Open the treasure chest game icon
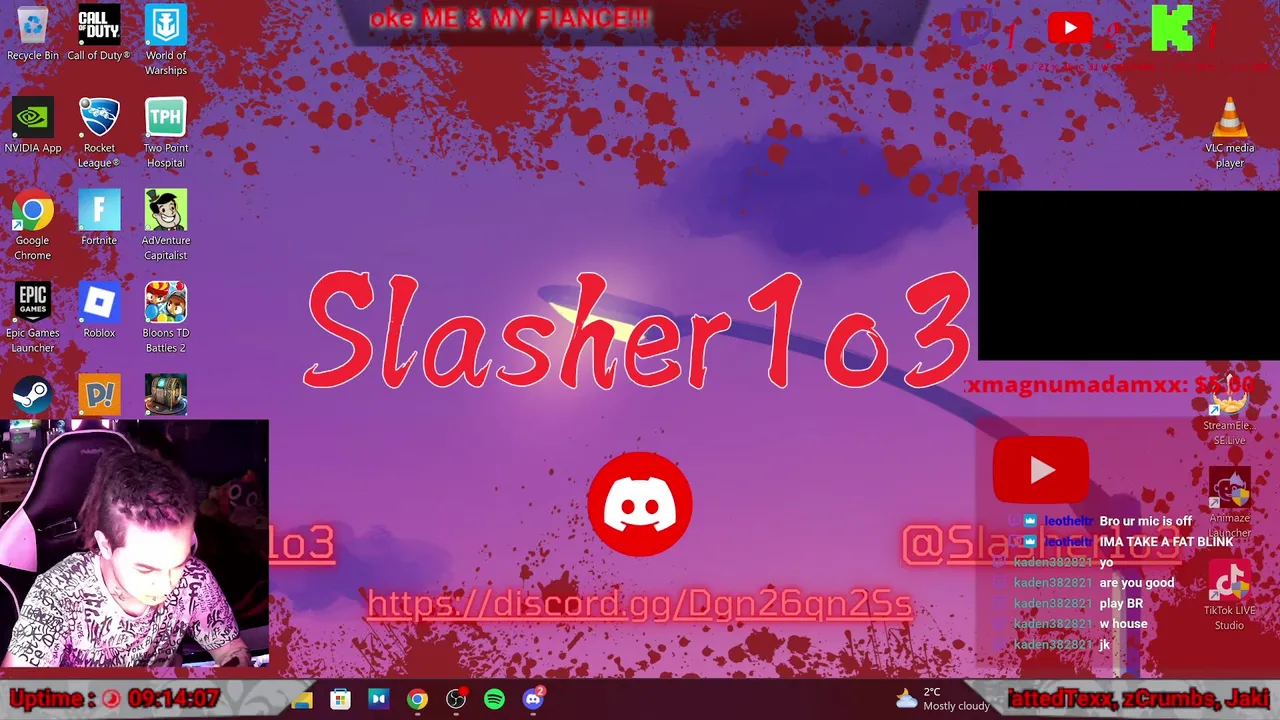 click(x=165, y=395)
